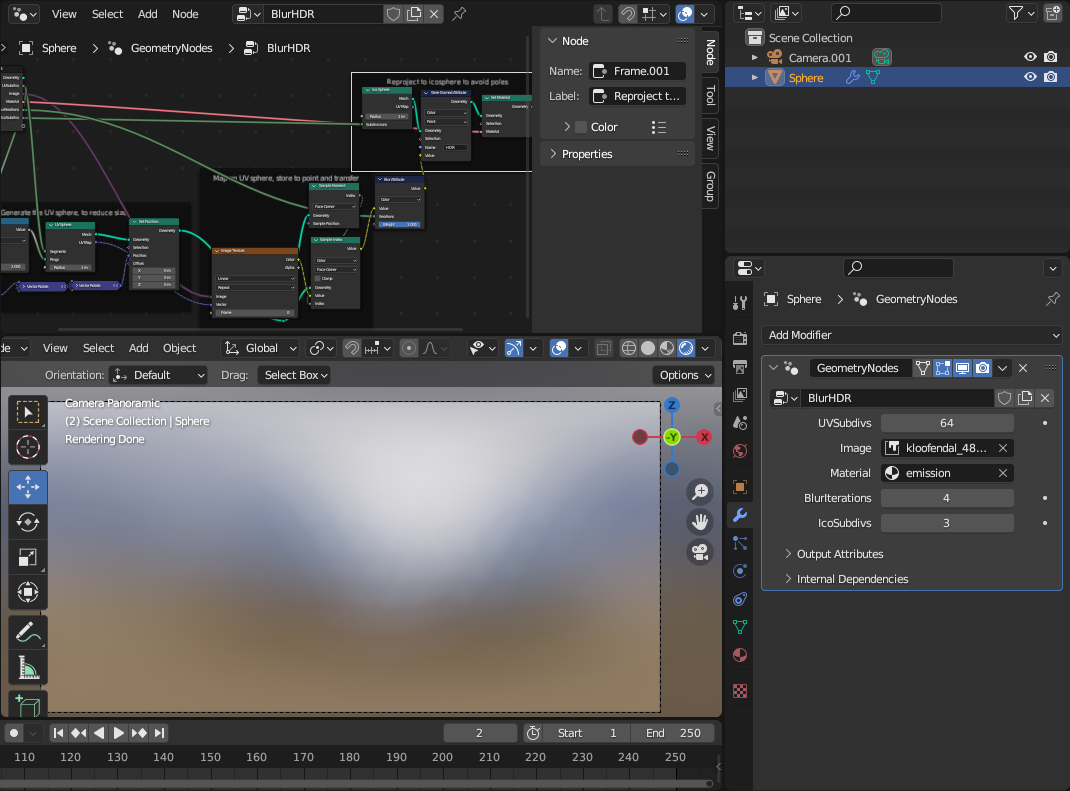This screenshot has width=1070, height=791.
Task: Select the Move tool in viewport toolbar
Action: [28, 487]
